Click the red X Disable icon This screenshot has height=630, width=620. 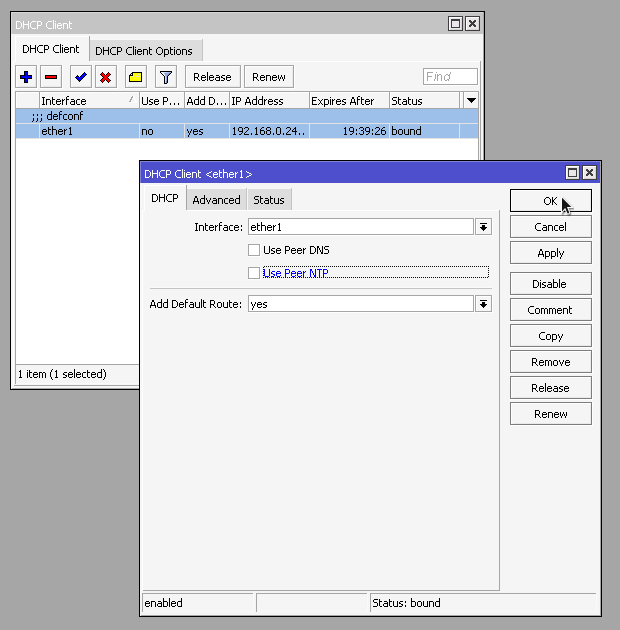point(105,77)
